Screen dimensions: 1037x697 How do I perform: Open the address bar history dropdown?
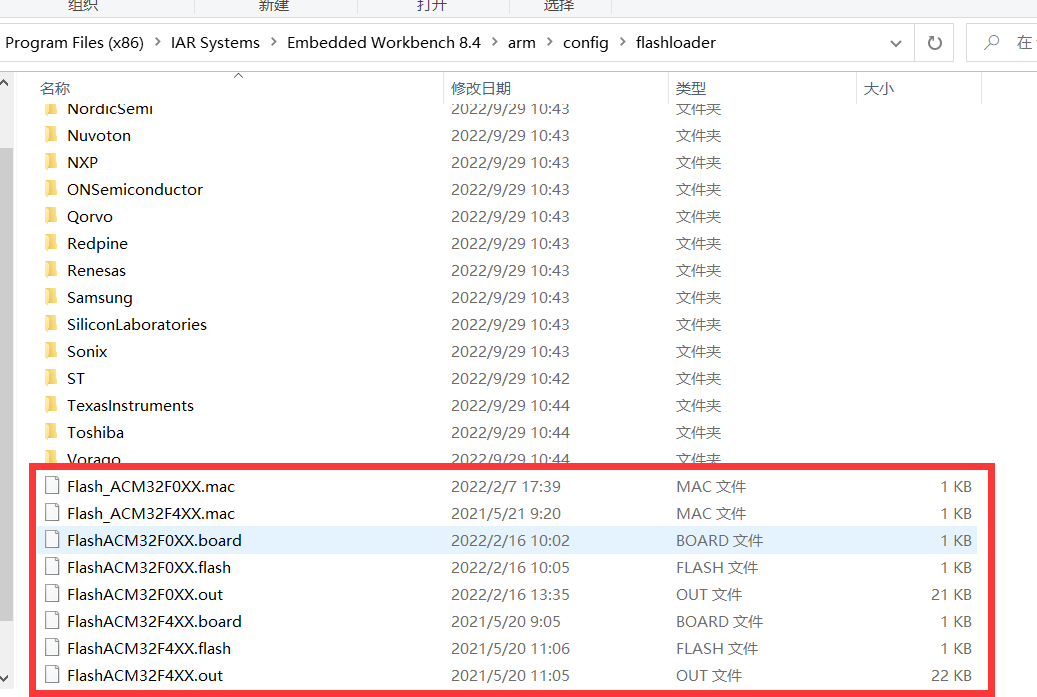(x=895, y=43)
